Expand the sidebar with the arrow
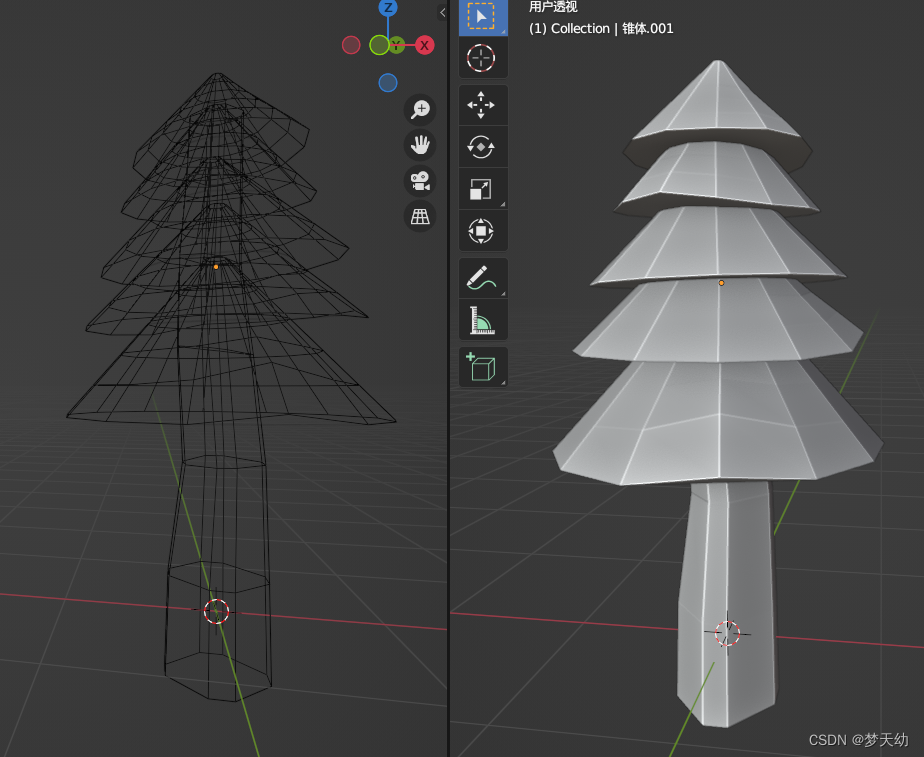 click(x=443, y=12)
